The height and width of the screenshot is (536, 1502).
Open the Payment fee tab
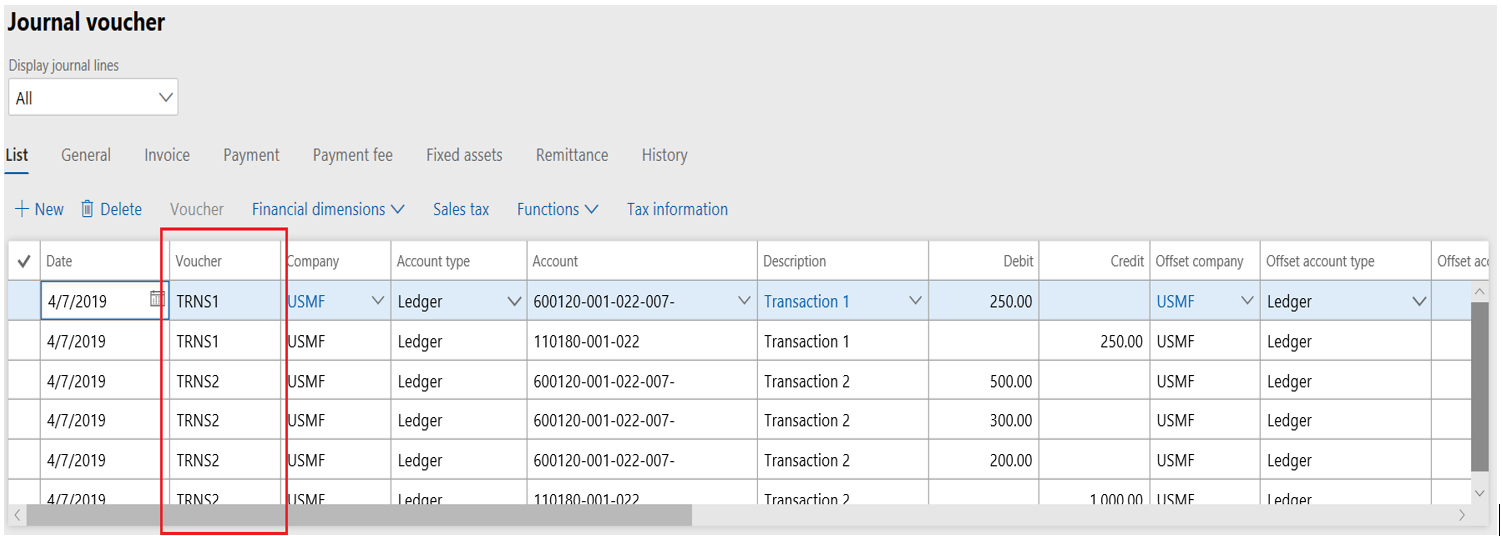pos(352,155)
